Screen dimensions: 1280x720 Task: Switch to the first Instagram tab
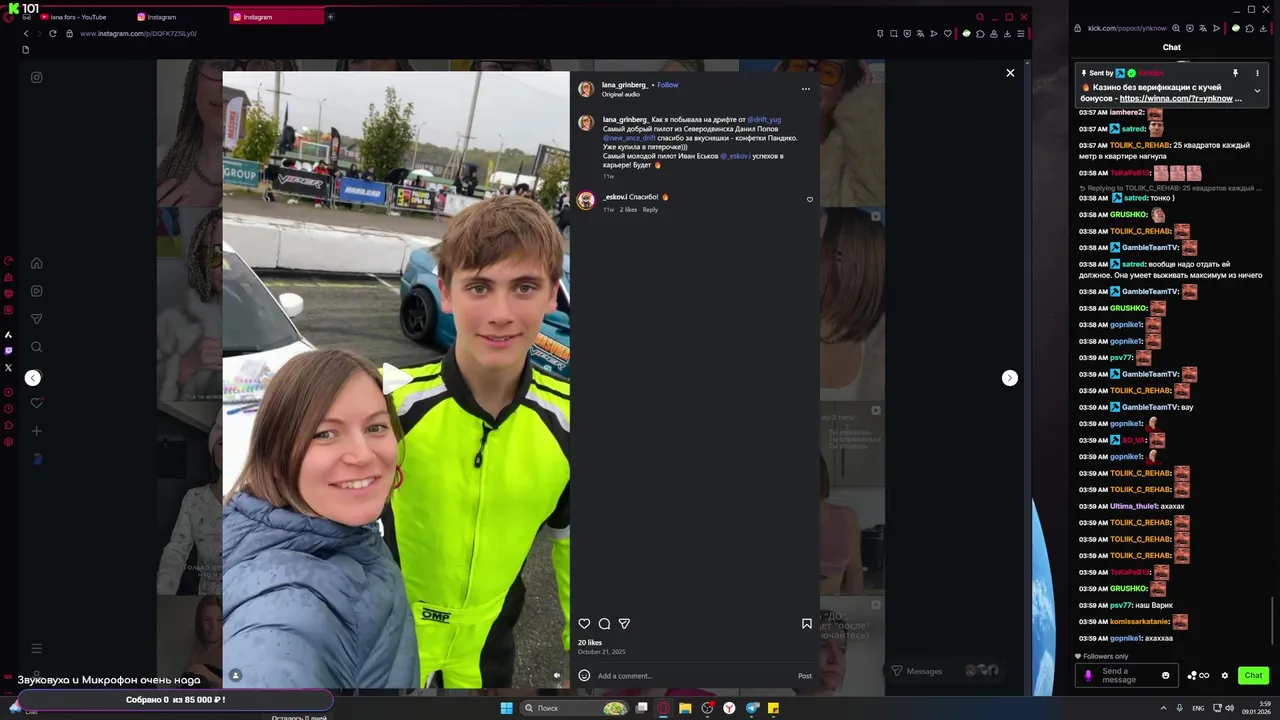[x=178, y=17]
